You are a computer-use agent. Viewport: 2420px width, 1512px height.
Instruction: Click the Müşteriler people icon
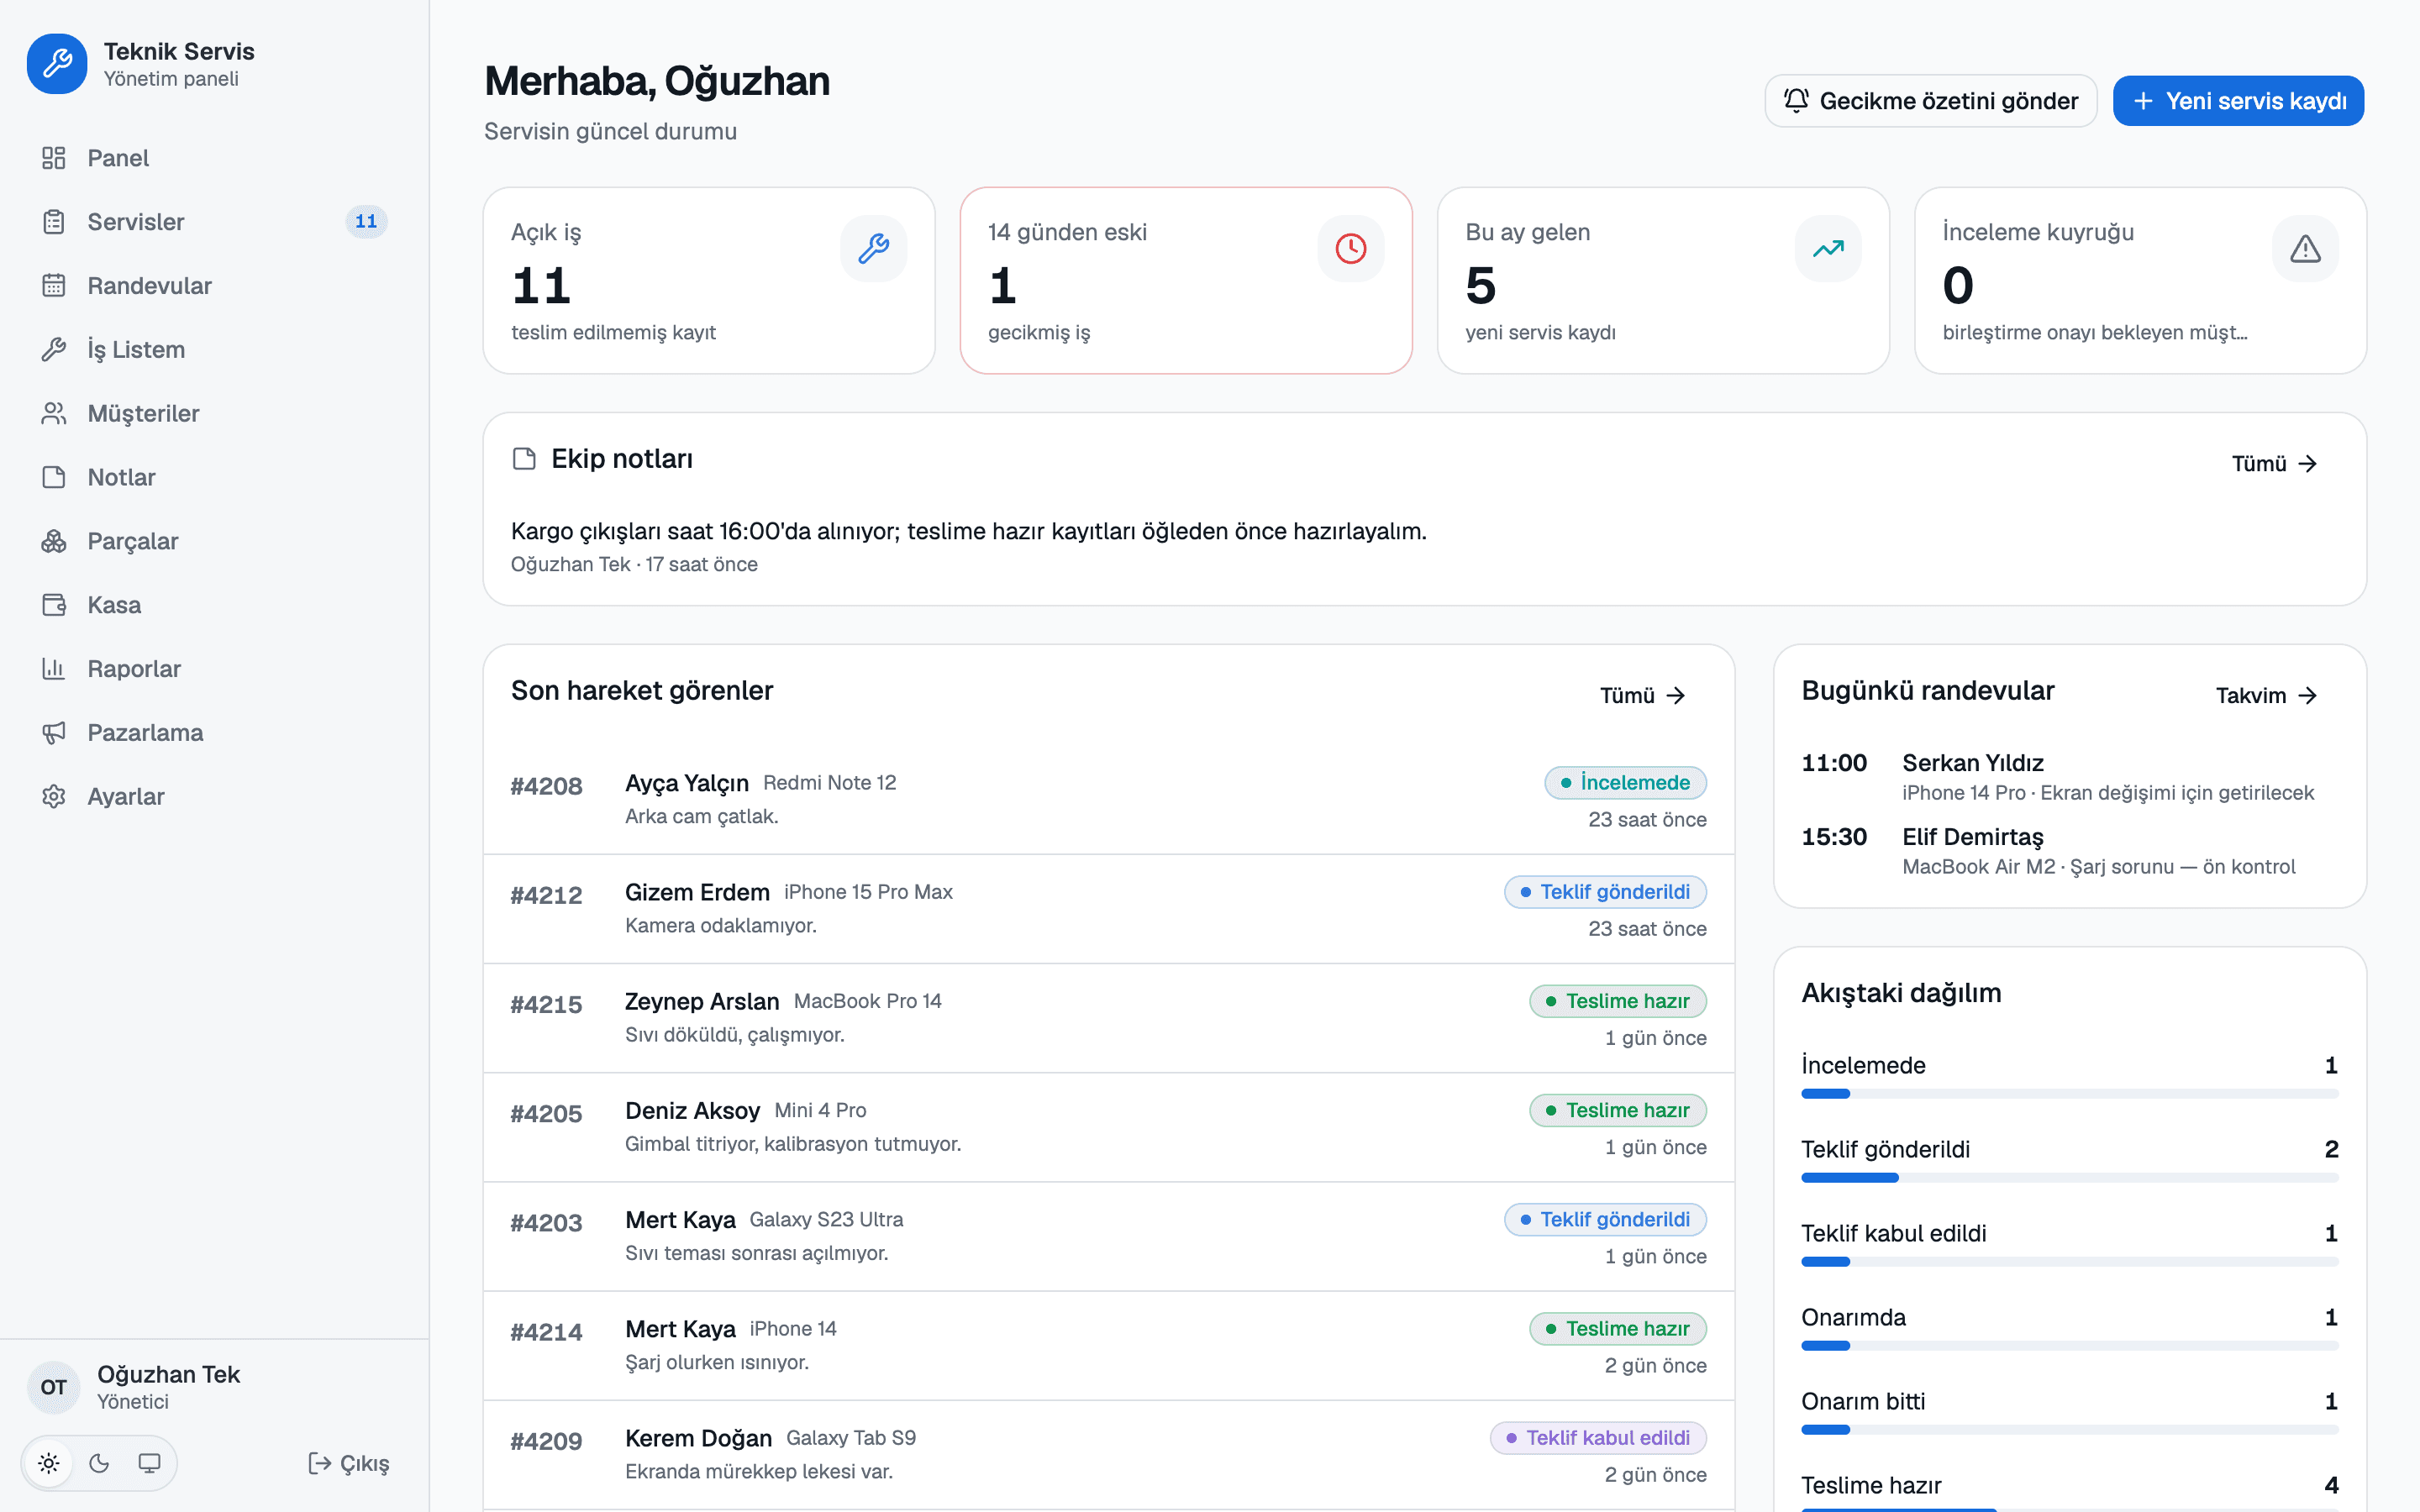pyautogui.click(x=54, y=414)
